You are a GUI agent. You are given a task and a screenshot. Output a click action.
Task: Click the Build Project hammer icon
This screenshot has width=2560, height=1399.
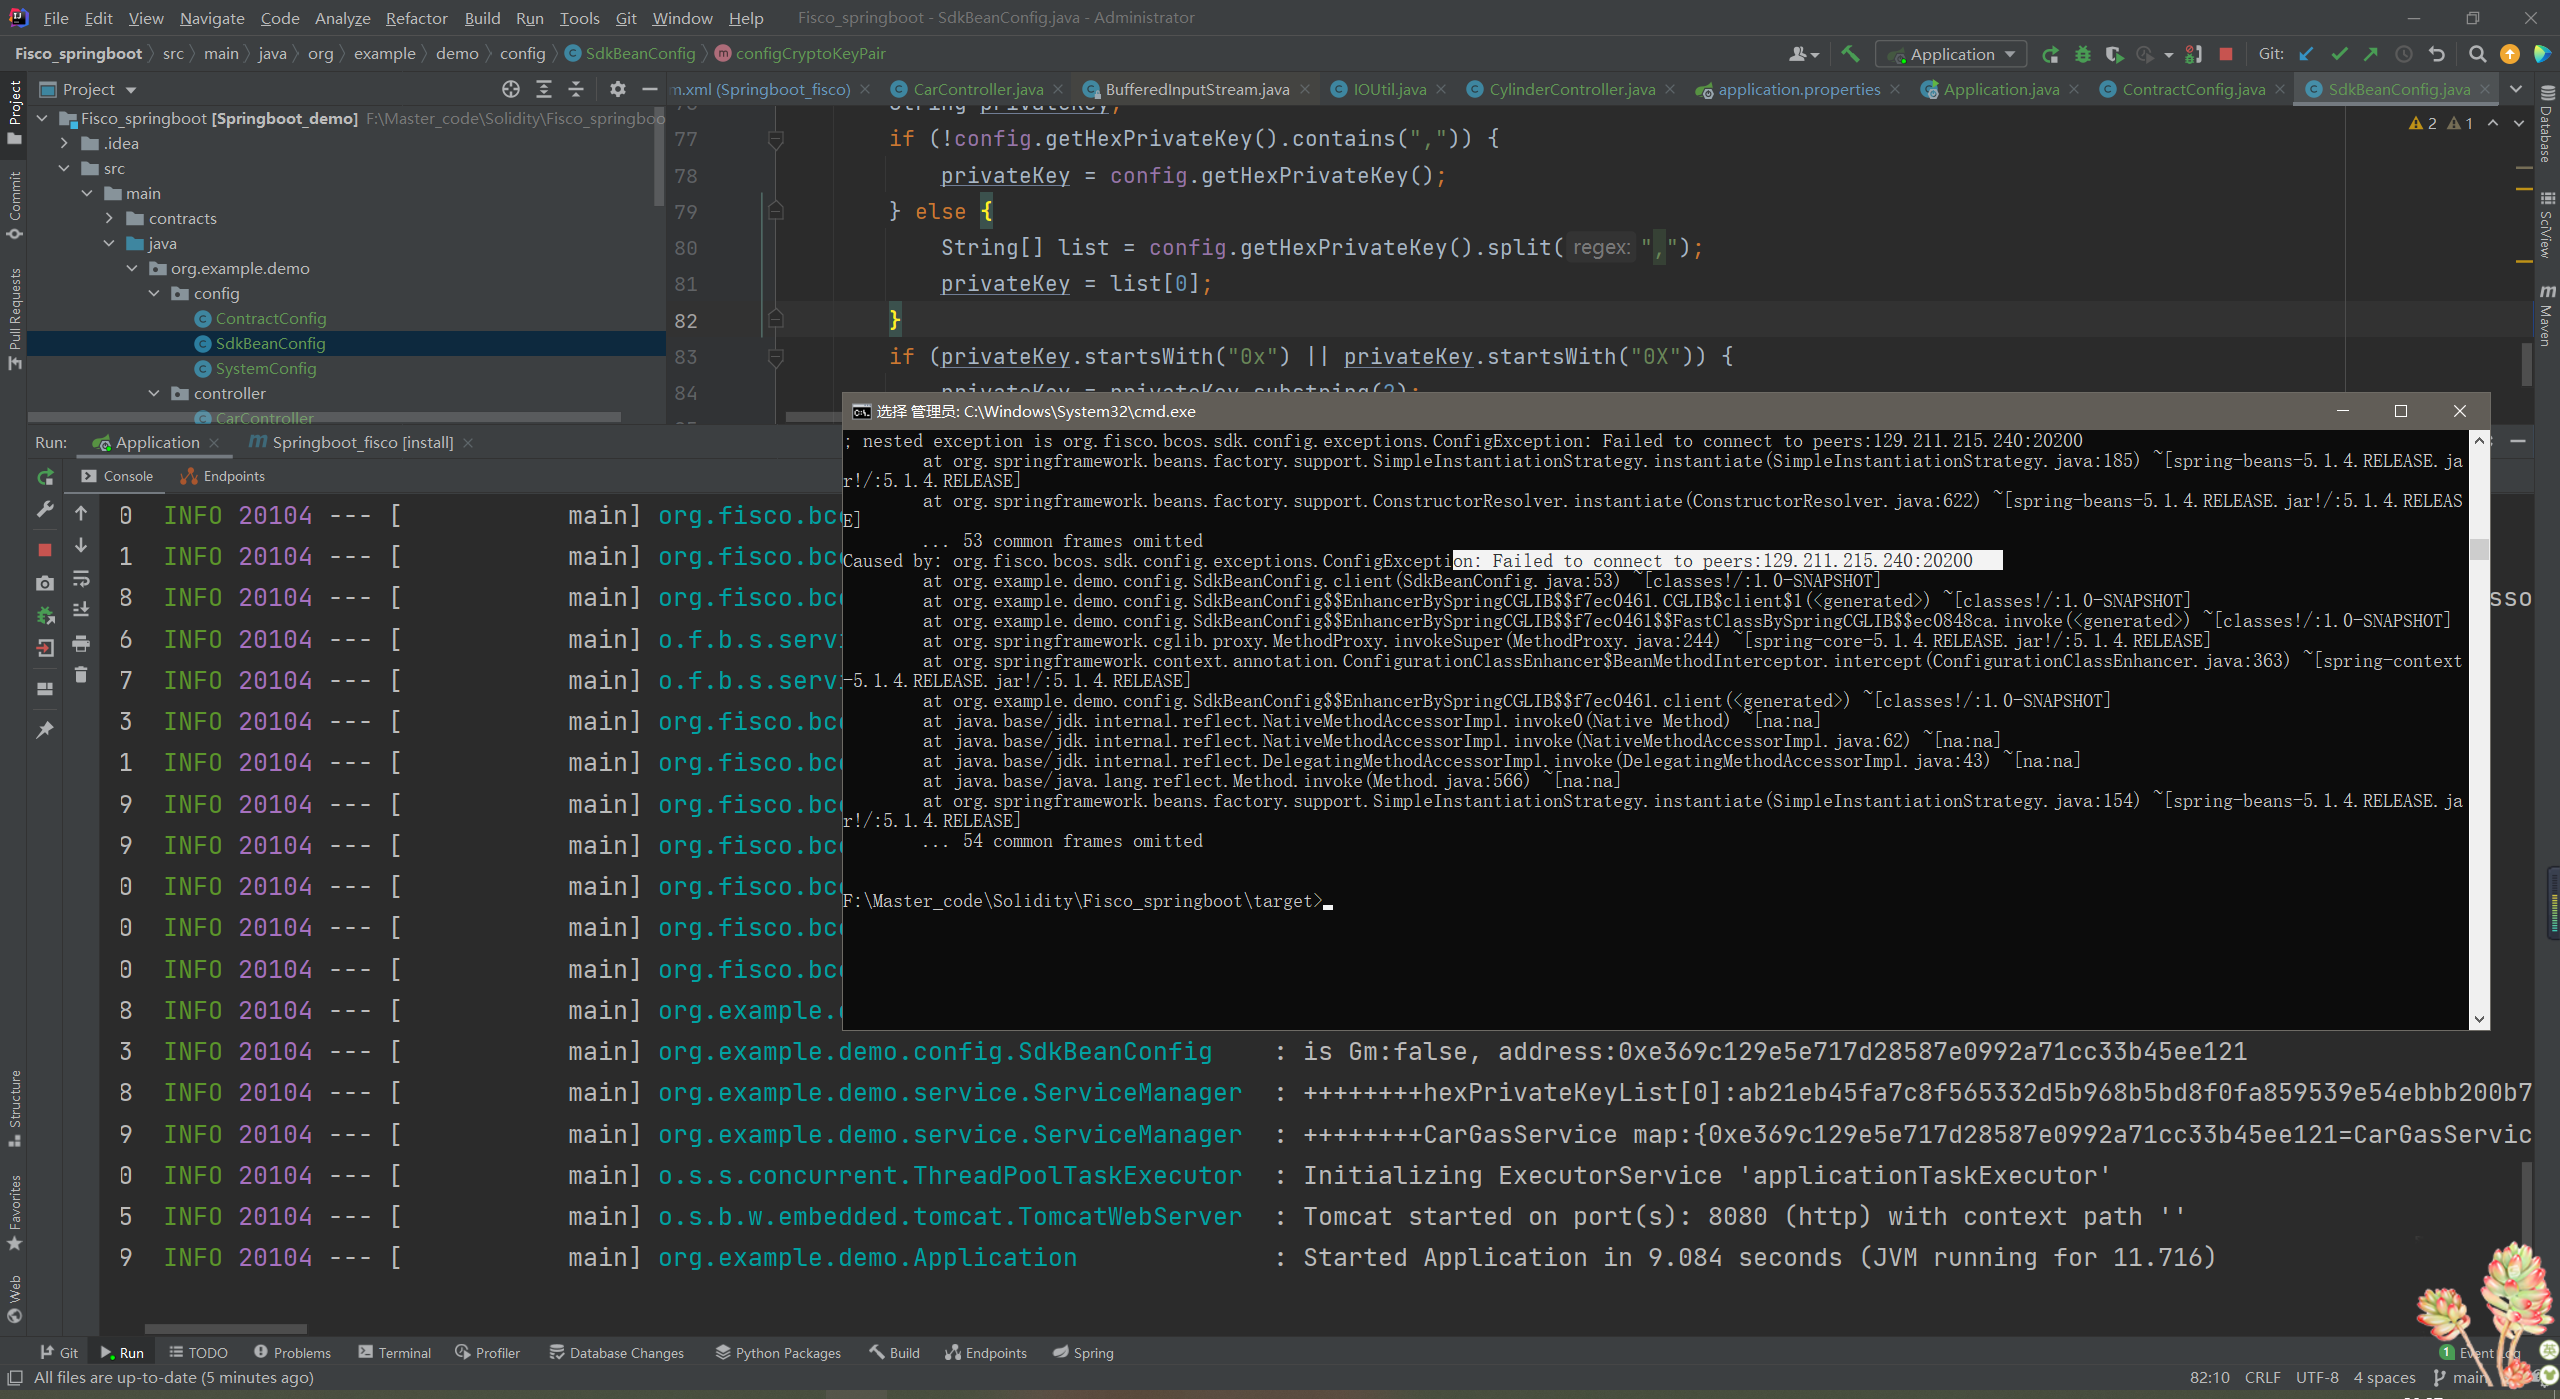point(1850,54)
